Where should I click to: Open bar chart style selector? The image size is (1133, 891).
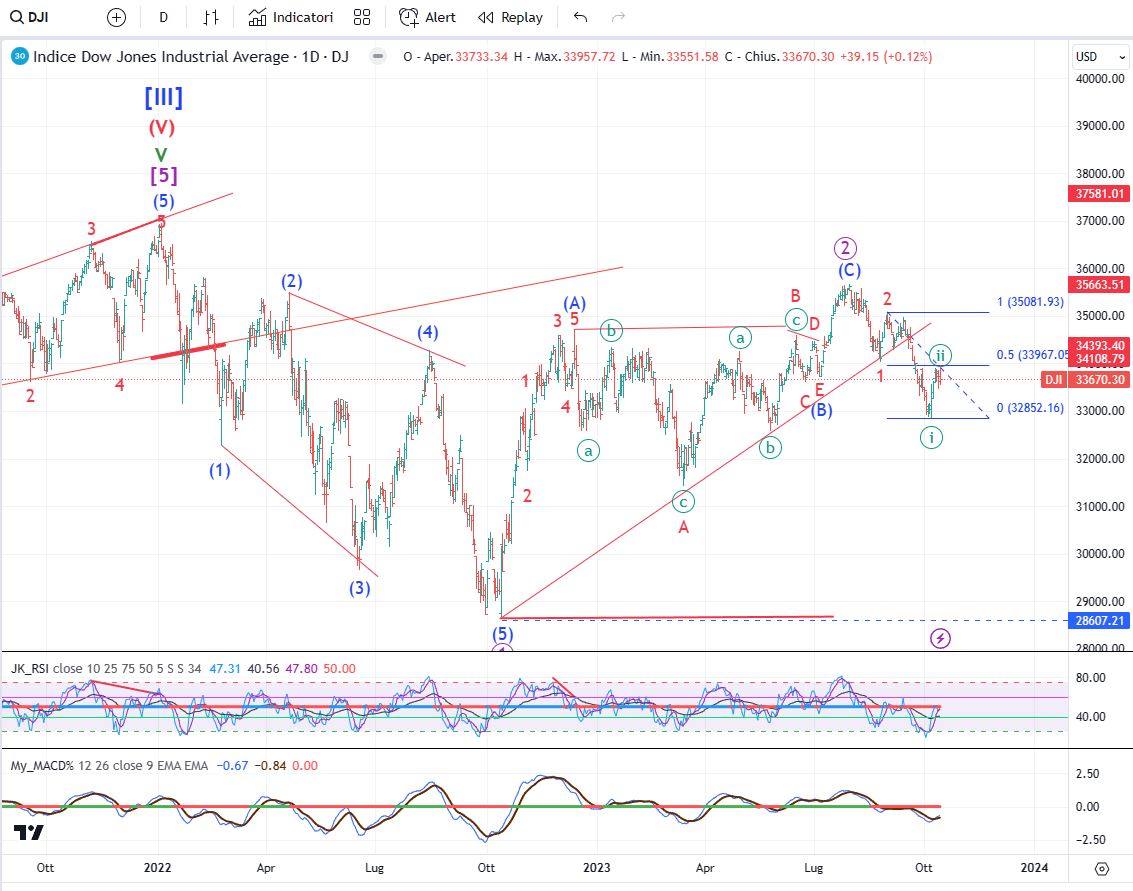(x=211, y=17)
